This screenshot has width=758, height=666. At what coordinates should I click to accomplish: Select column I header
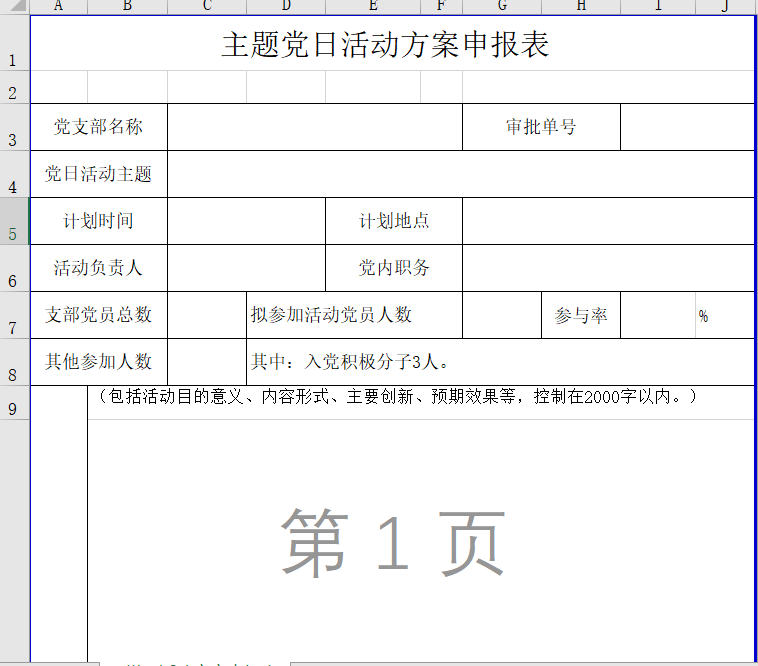658,7
